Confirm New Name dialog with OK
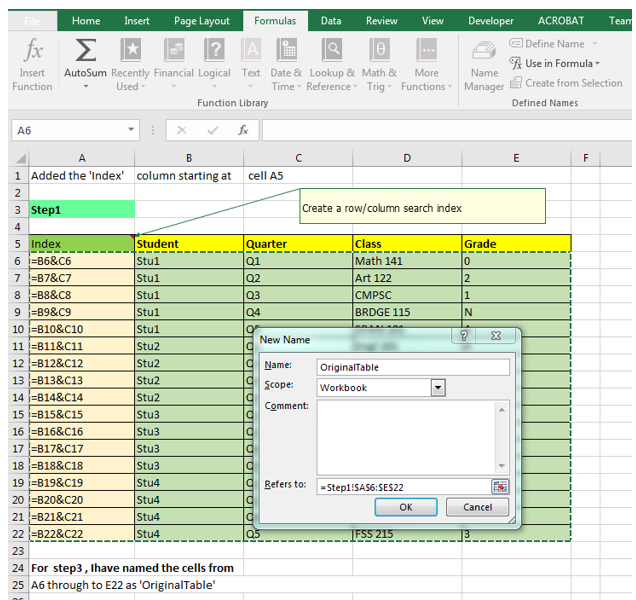Image resolution: width=636 pixels, height=600 pixels. tap(406, 507)
